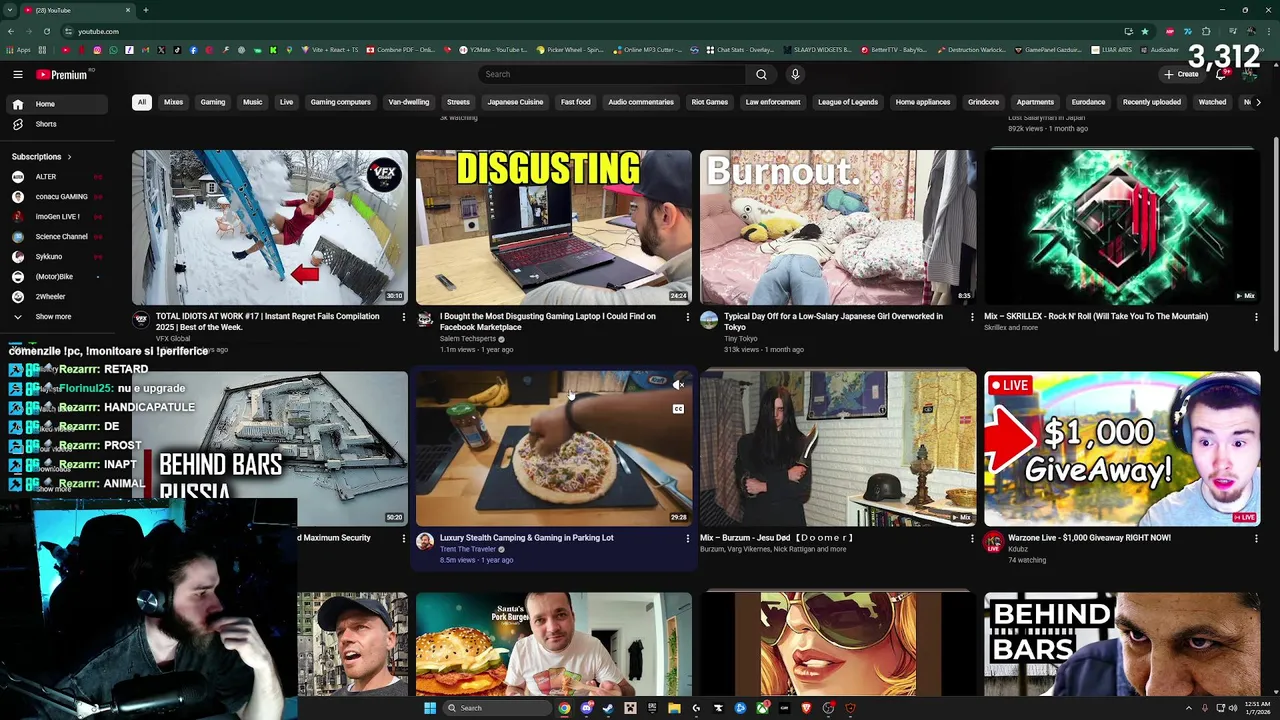Image resolution: width=1280 pixels, height=720 pixels.
Task: Start voice search with the microphone
Action: (x=795, y=74)
